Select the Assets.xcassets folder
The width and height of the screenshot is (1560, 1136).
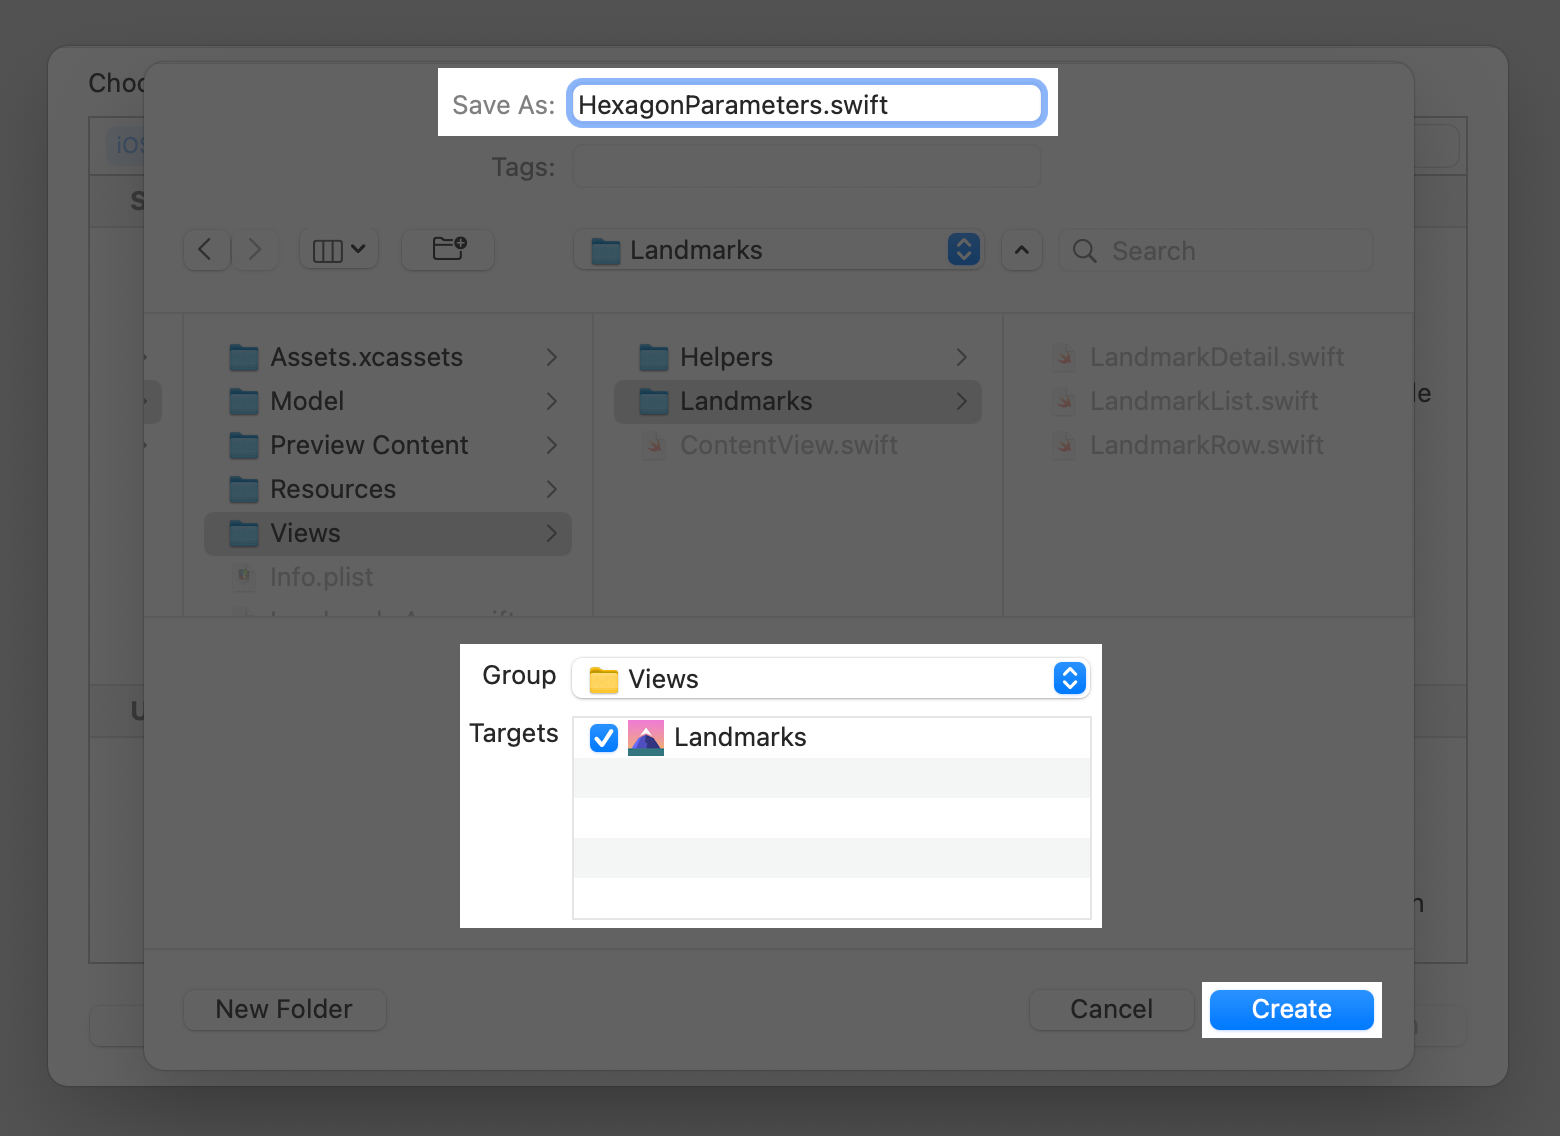click(x=366, y=357)
